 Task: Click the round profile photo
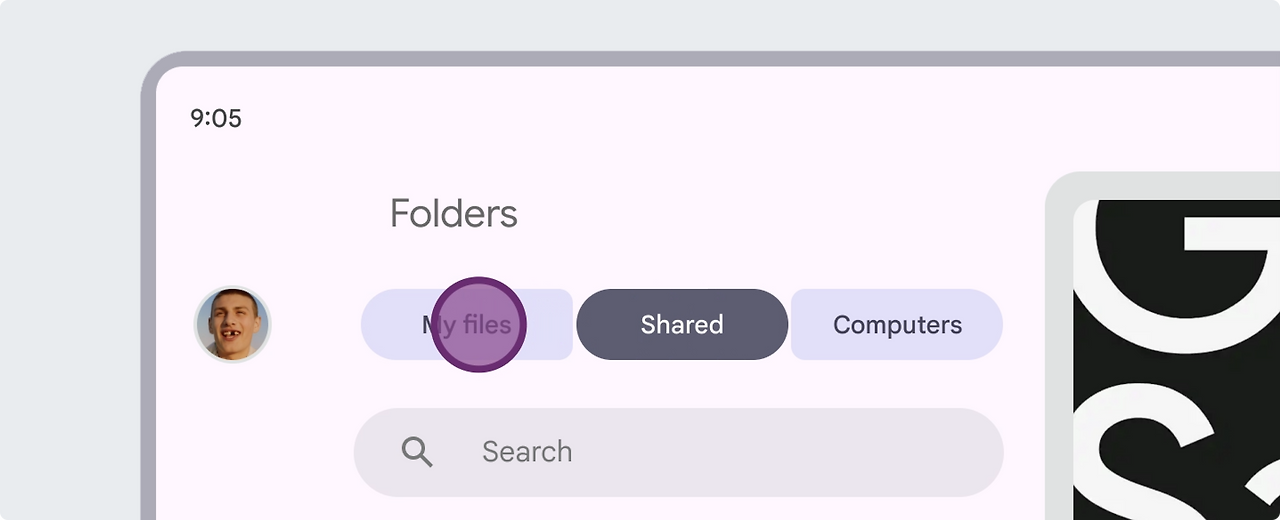(x=232, y=324)
